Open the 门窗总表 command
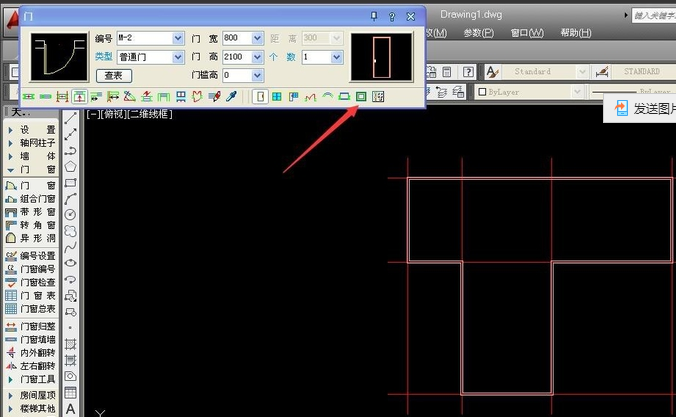The width and height of the screenshot is (676, 417). [x=31, y=309]
